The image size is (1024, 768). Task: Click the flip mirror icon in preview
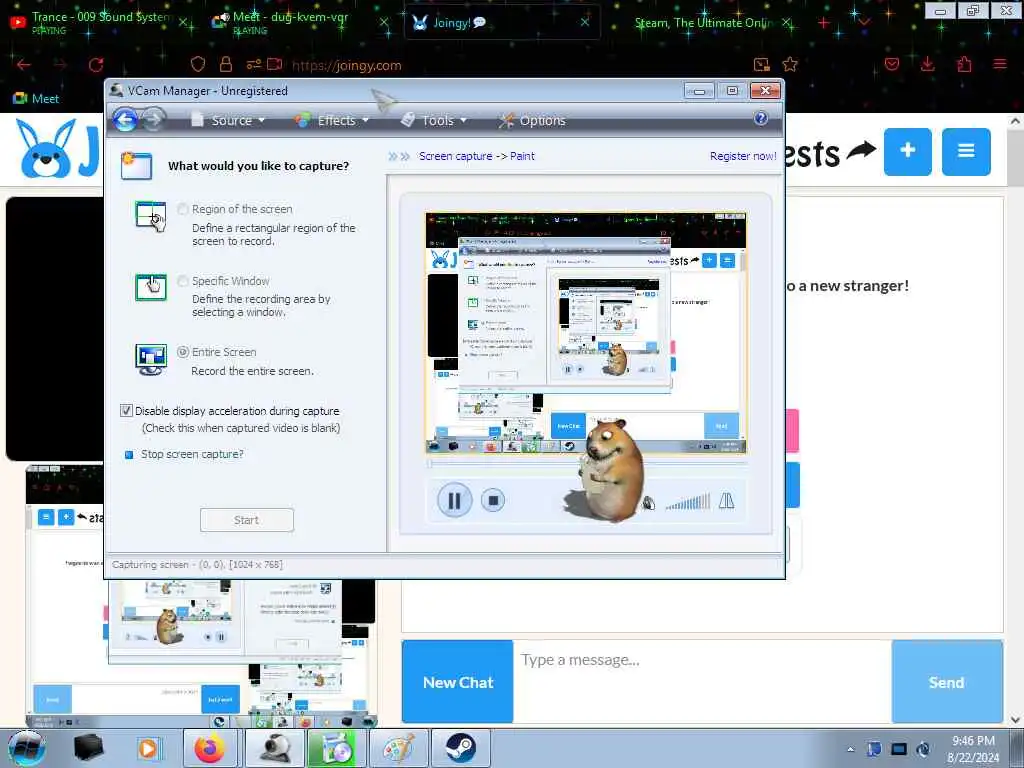[x=726, y=501]
